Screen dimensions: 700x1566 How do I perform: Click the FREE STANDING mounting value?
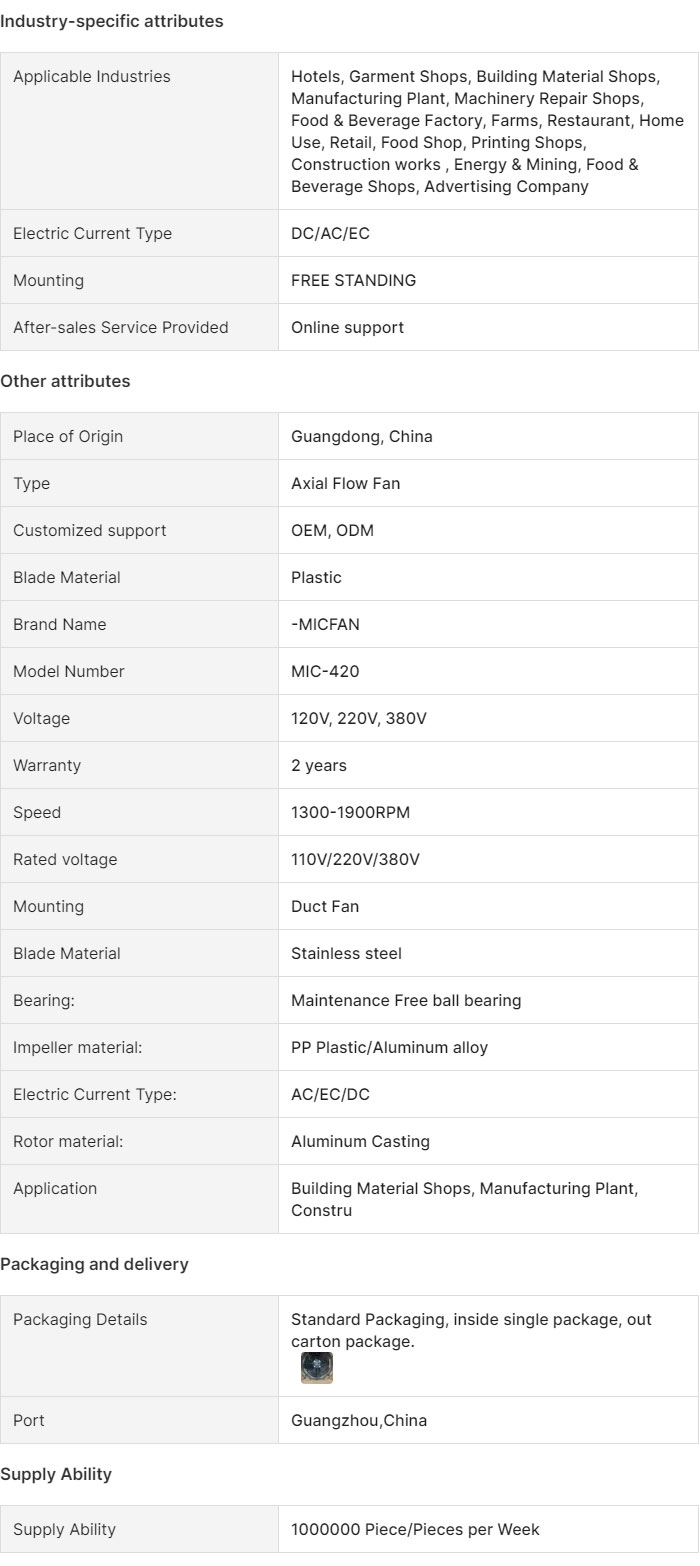tap(354, 280)
